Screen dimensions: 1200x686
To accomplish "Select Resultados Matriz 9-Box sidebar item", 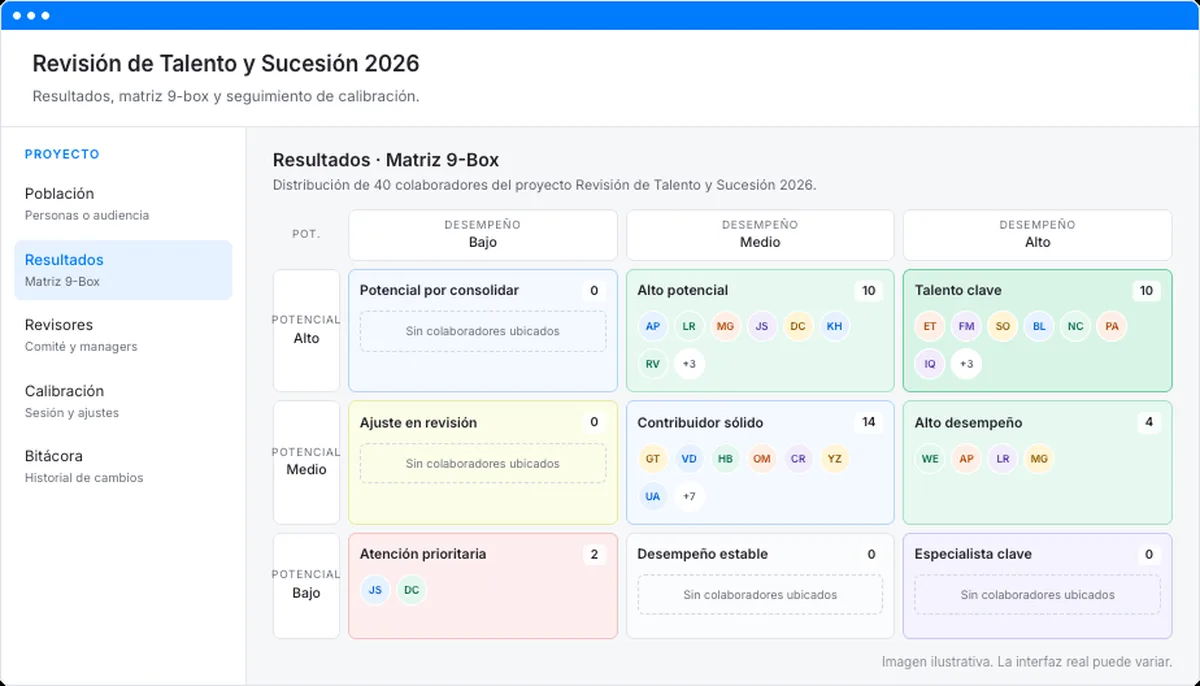I will pos(123,270).
